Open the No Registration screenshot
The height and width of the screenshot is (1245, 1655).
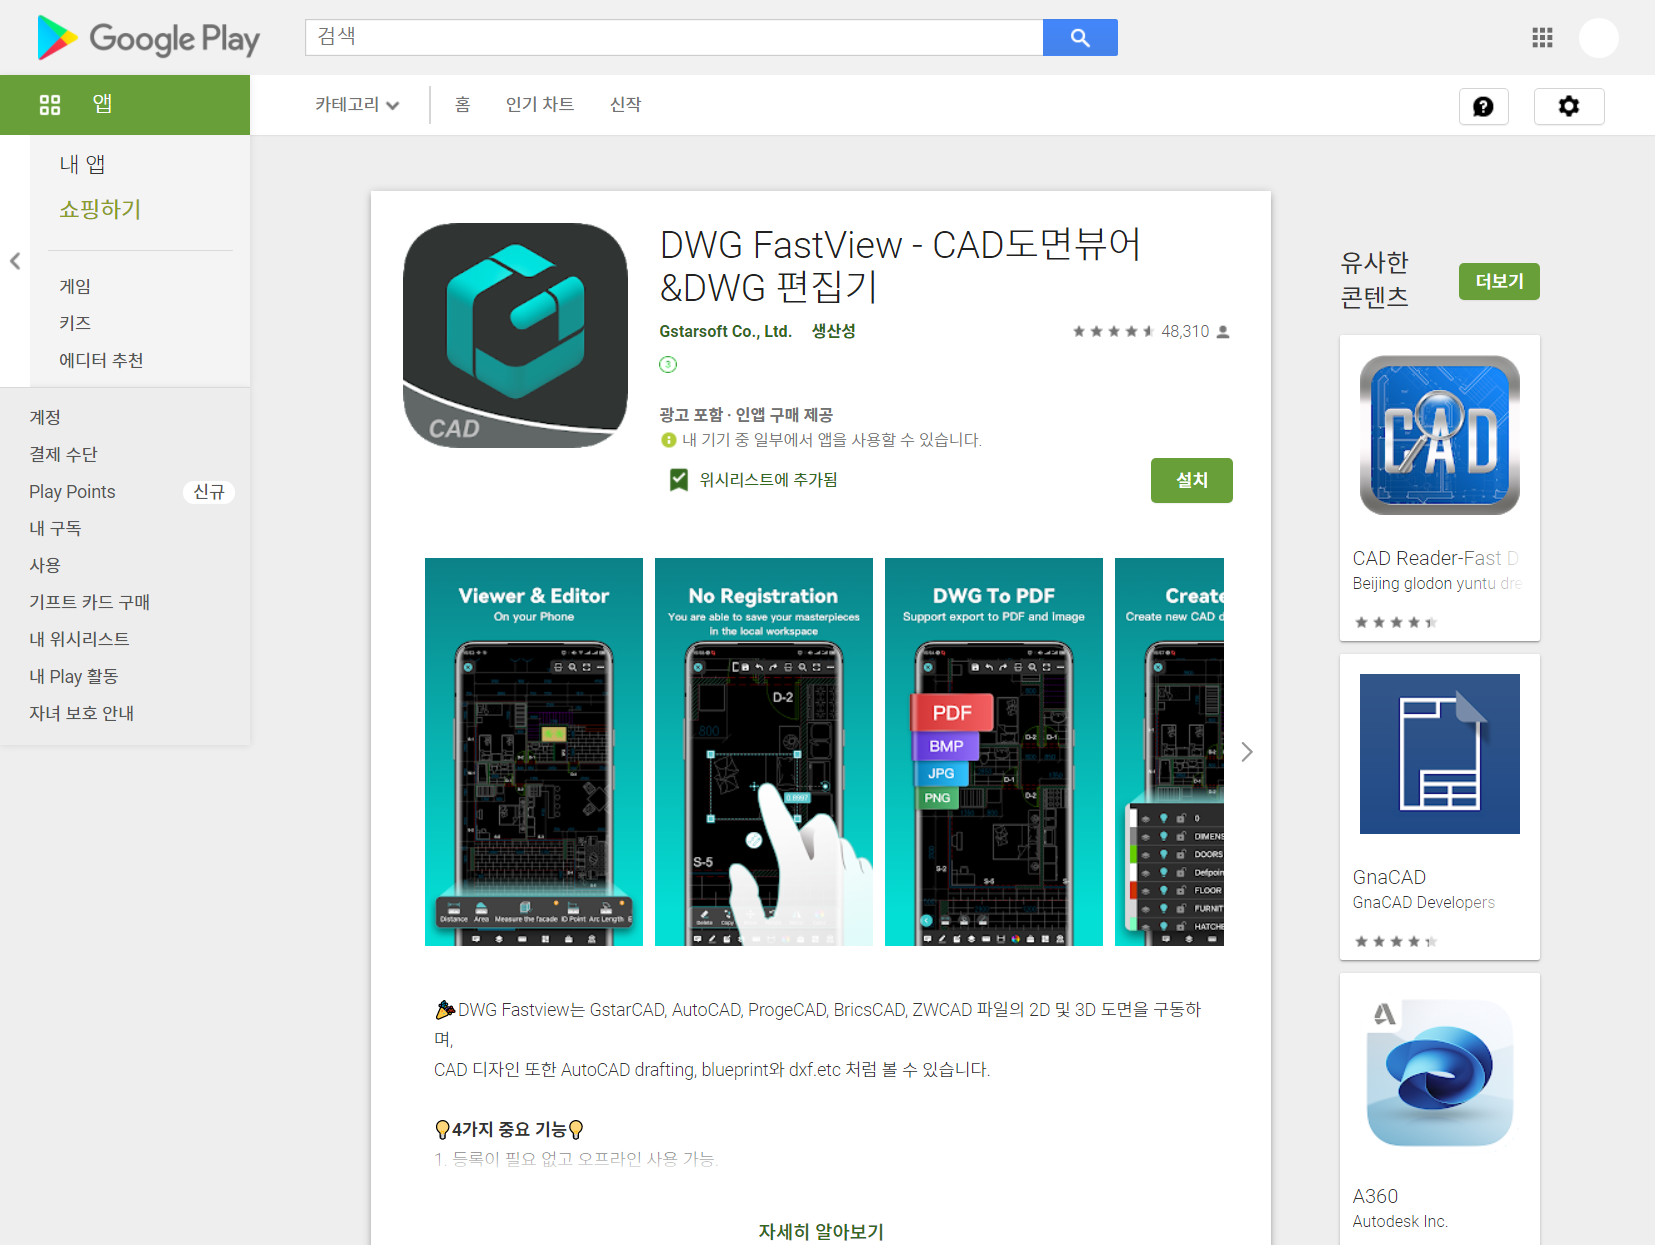click(764, 752)
